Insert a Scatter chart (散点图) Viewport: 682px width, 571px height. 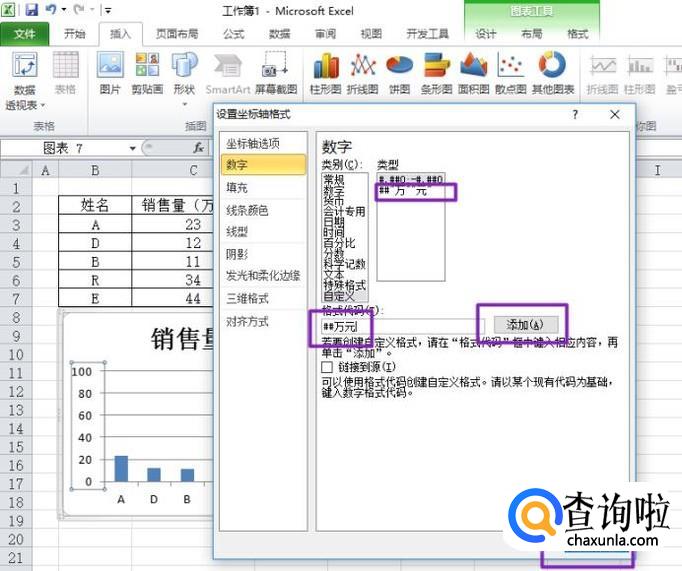coord(511,73)
